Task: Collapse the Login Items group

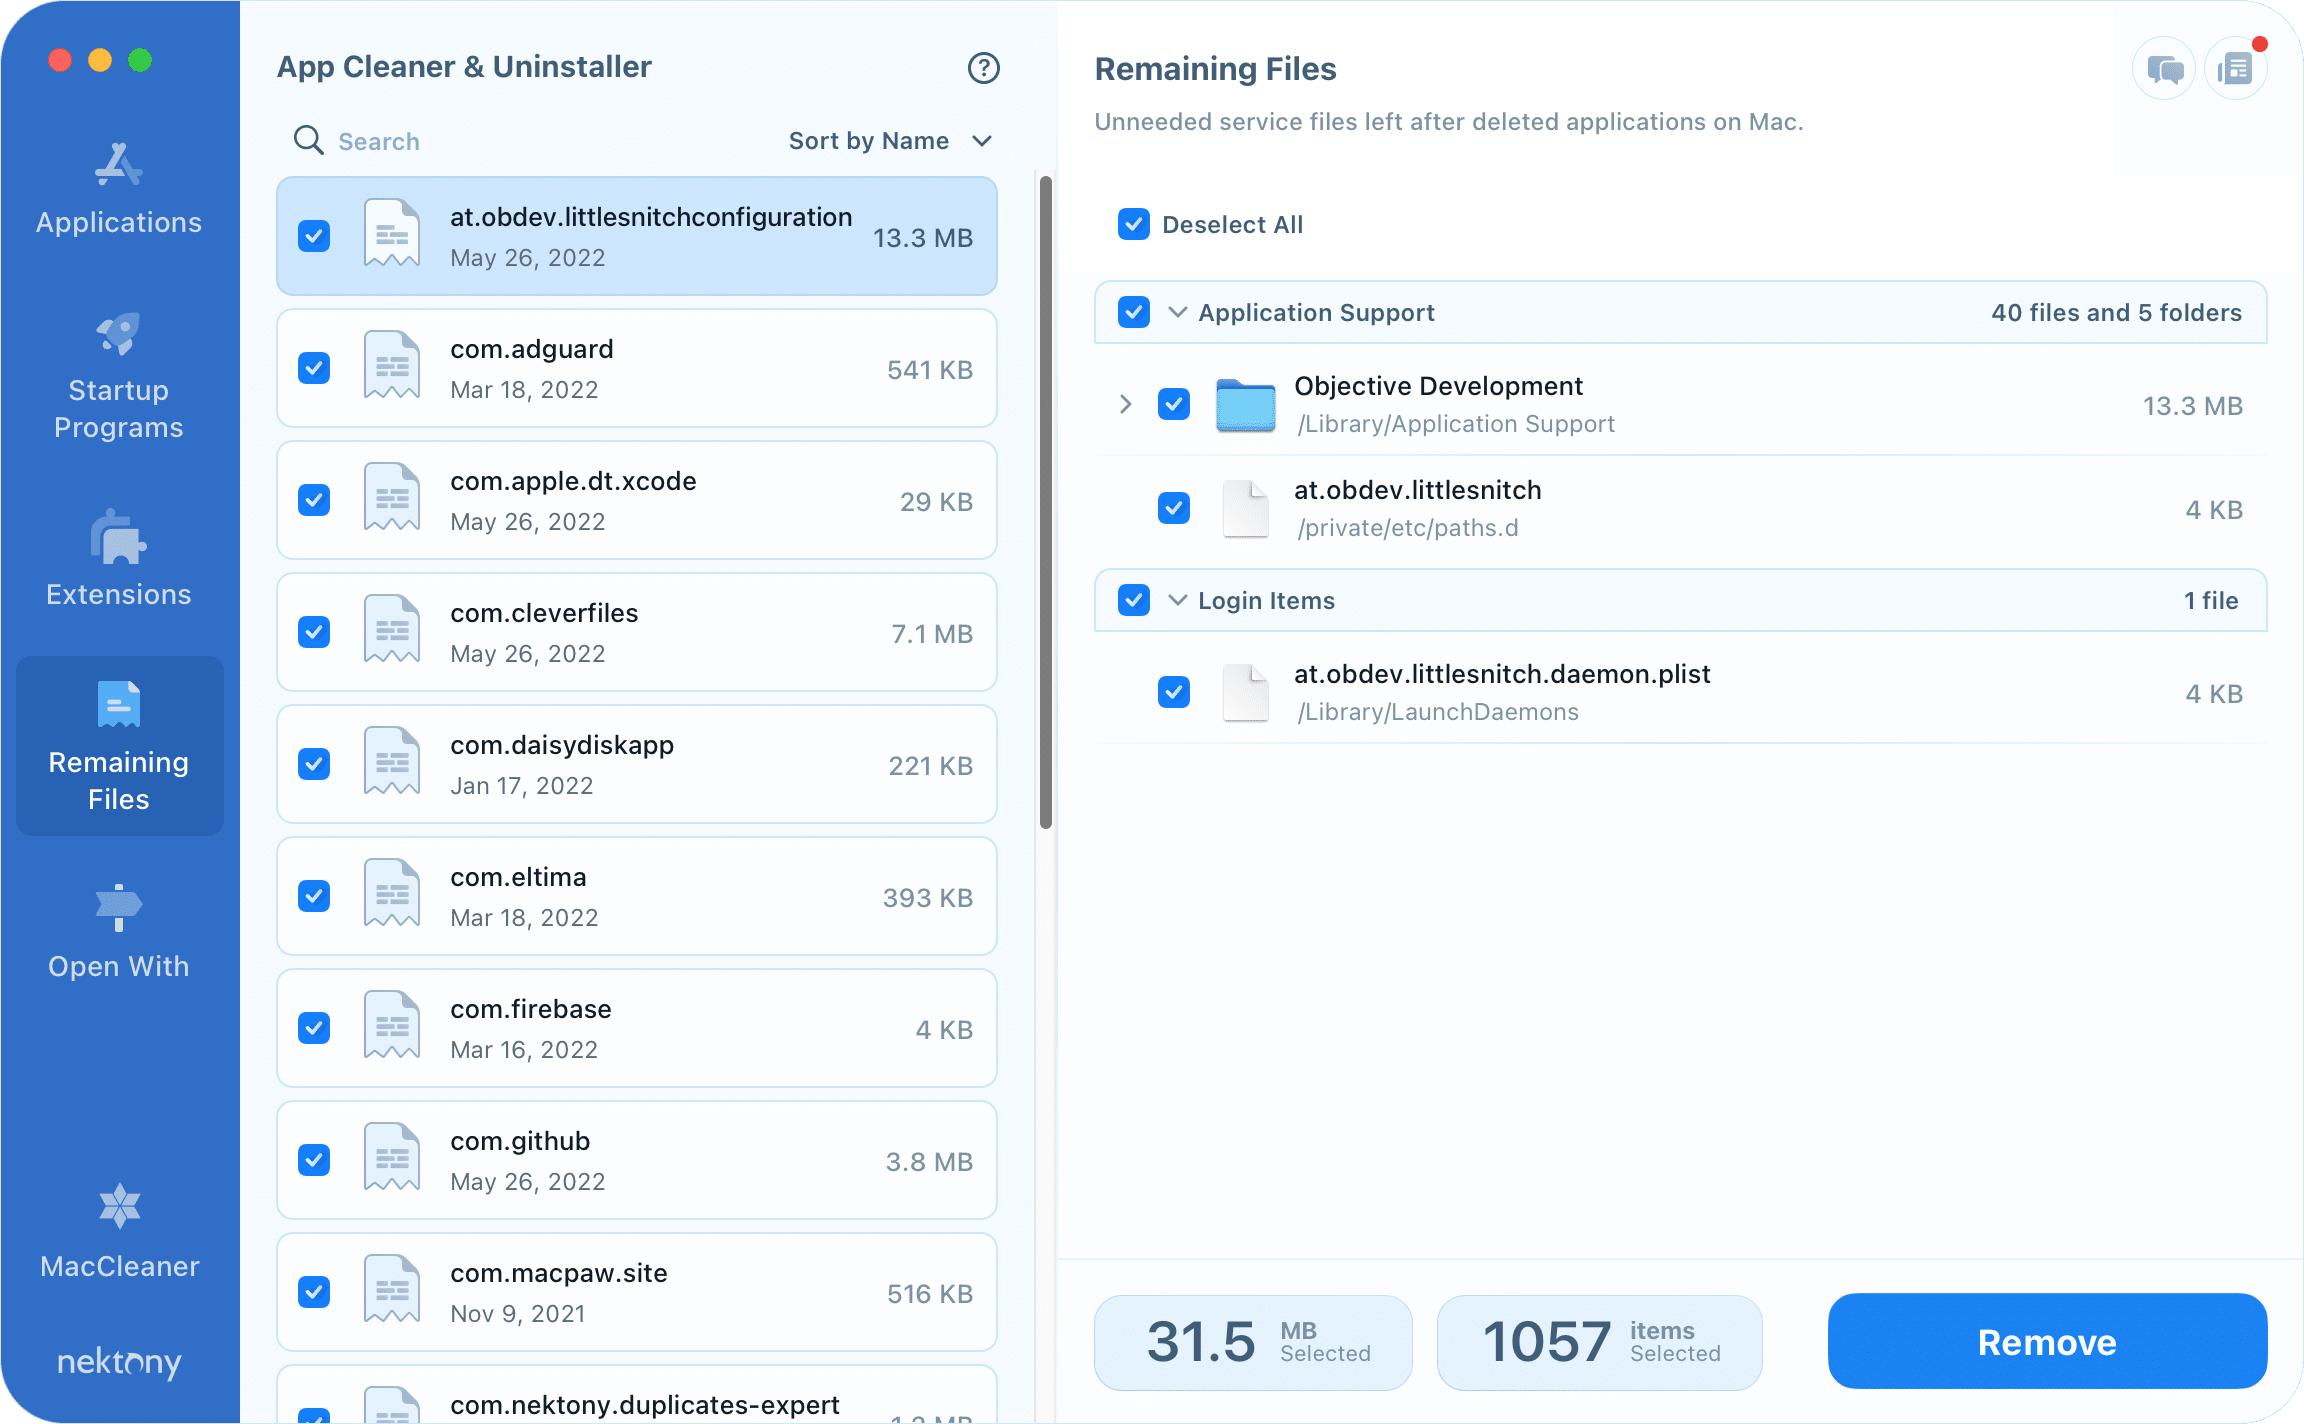Action: click(x=1178, y=600)
